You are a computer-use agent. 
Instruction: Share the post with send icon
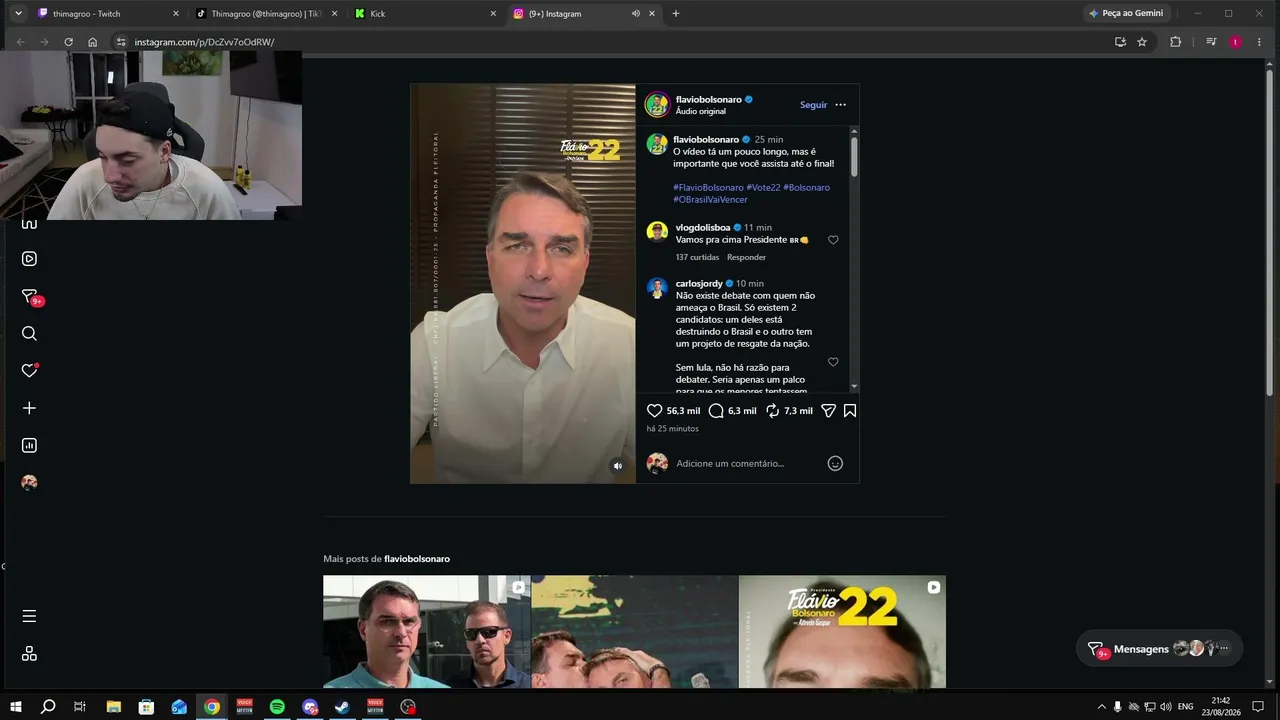coord(828,411)
